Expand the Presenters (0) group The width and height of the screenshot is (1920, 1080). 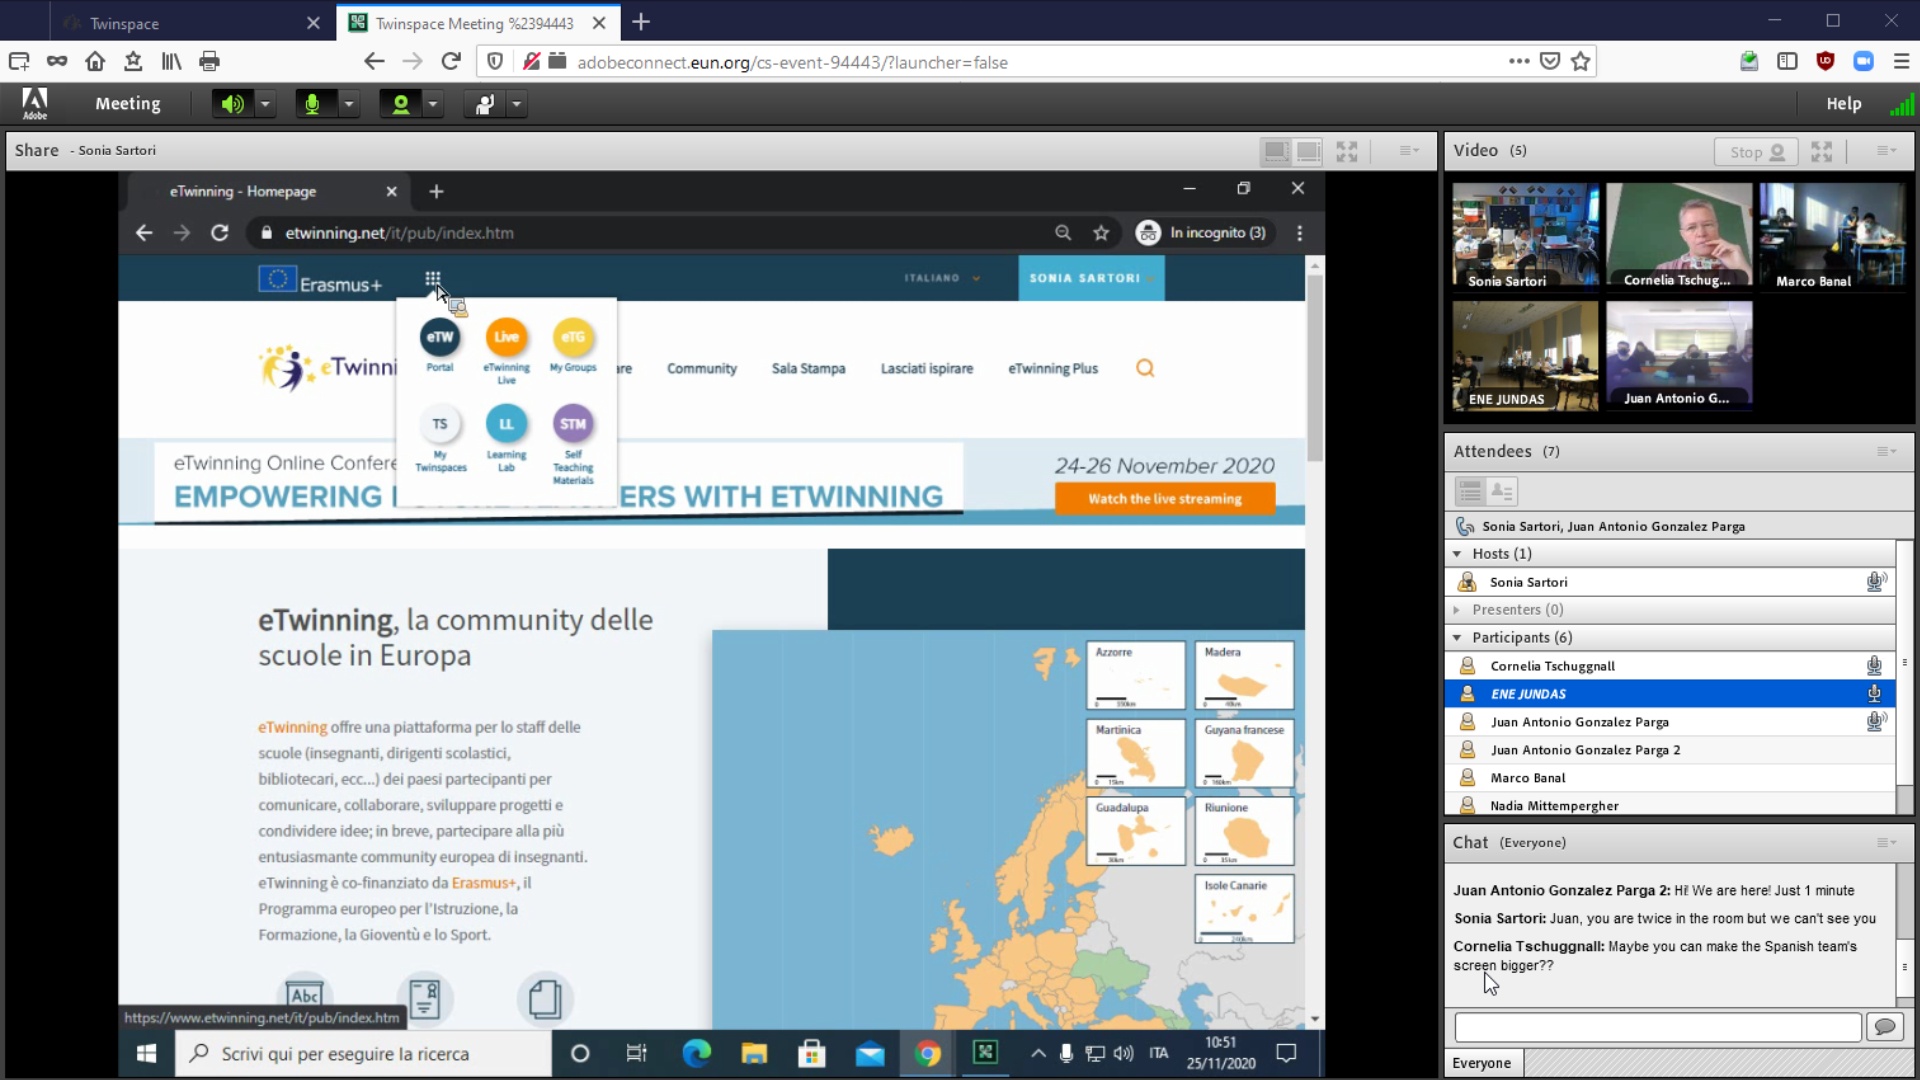click(x=1457, y=610)
